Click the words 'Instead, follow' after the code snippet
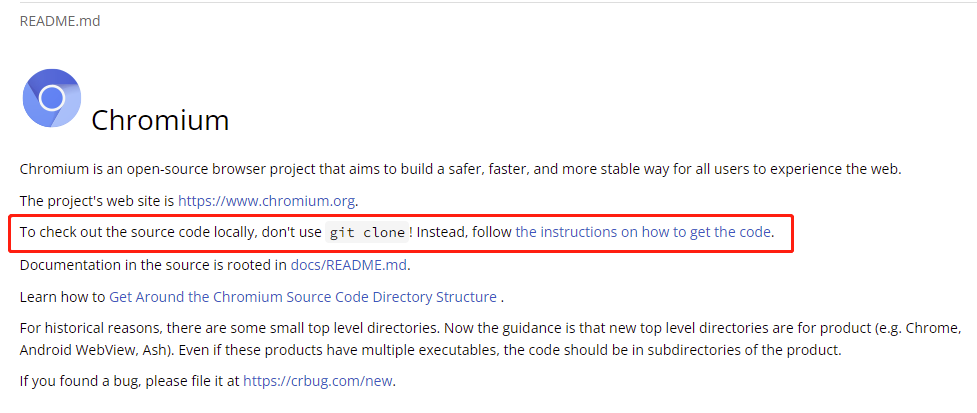The height and width of the screenshot is (413, 977). point(464,232)
